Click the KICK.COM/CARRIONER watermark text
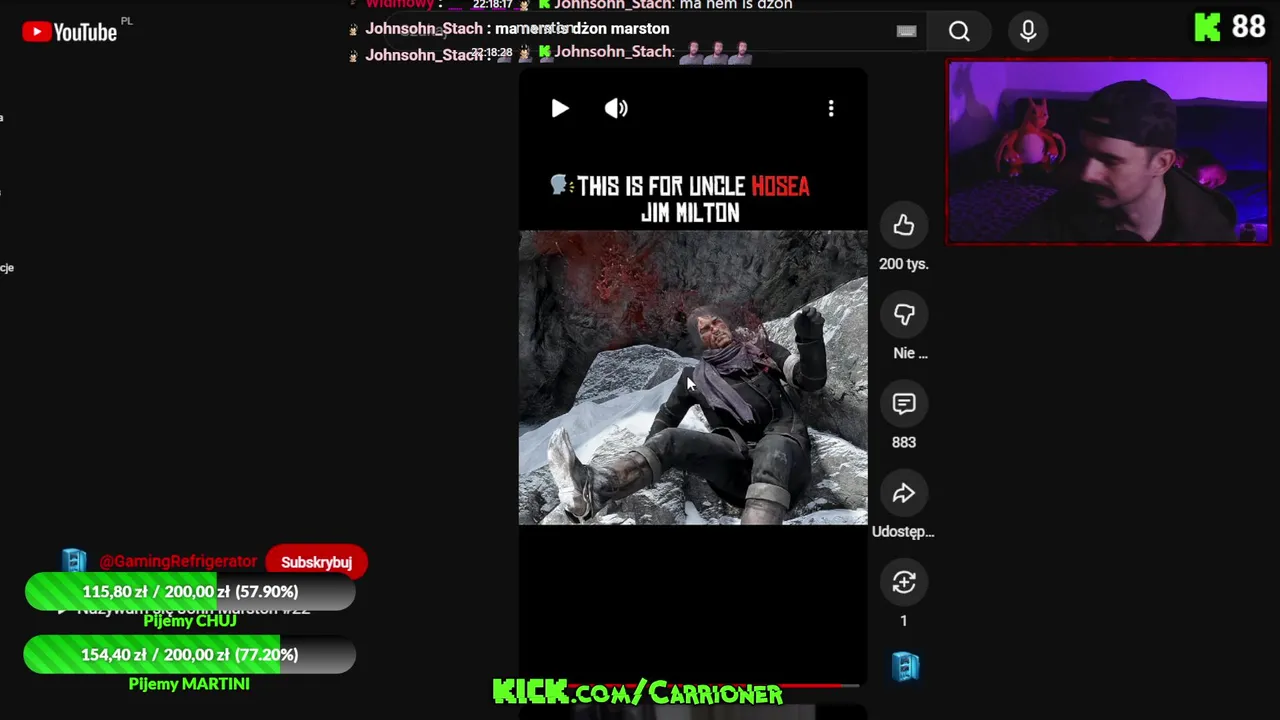Screen dimensions: 1280x720 click(638, 692)
